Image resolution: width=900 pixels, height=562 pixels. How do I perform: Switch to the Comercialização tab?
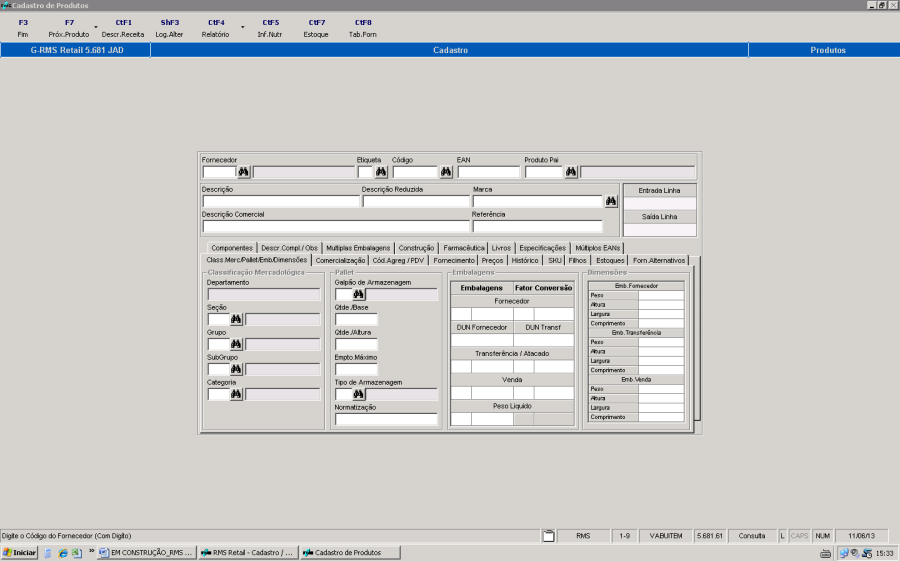(340, 260)
